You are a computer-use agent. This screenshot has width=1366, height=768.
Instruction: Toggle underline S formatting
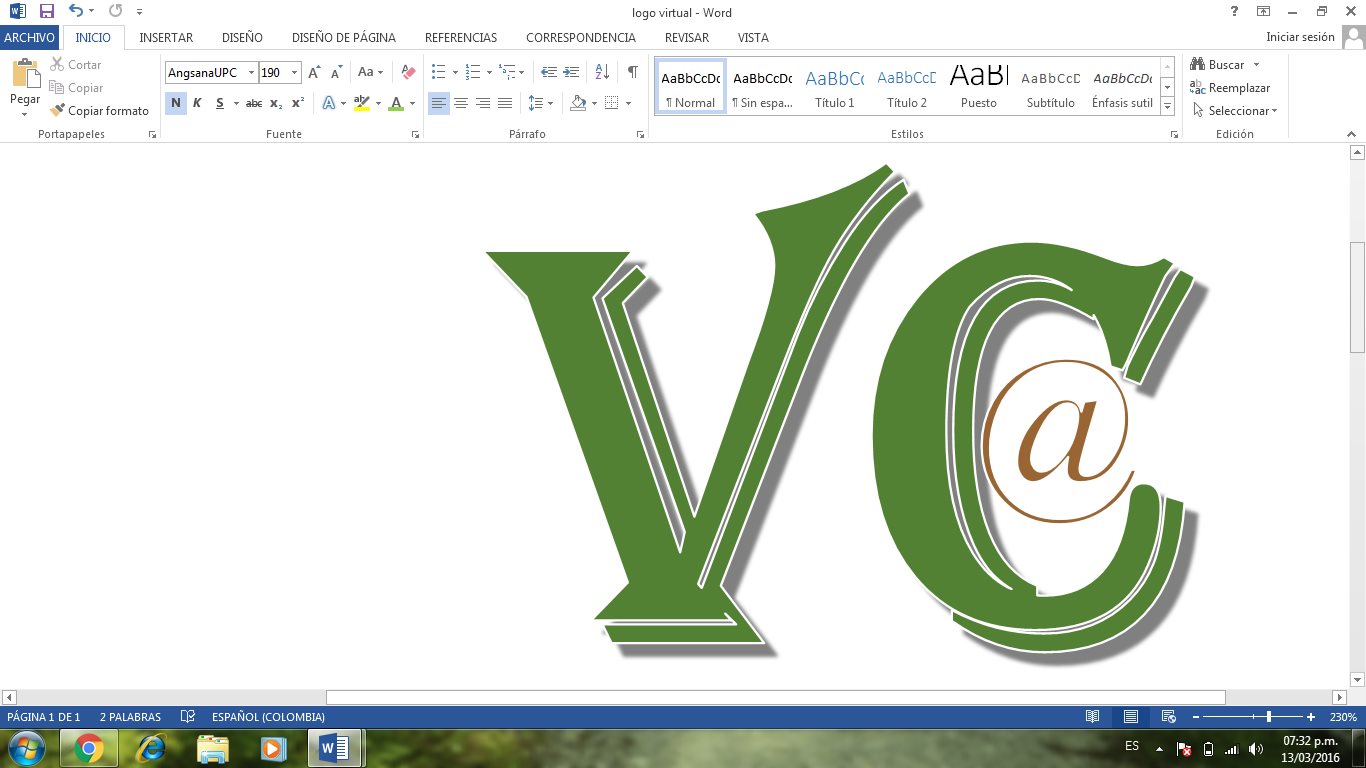point(218,103)
